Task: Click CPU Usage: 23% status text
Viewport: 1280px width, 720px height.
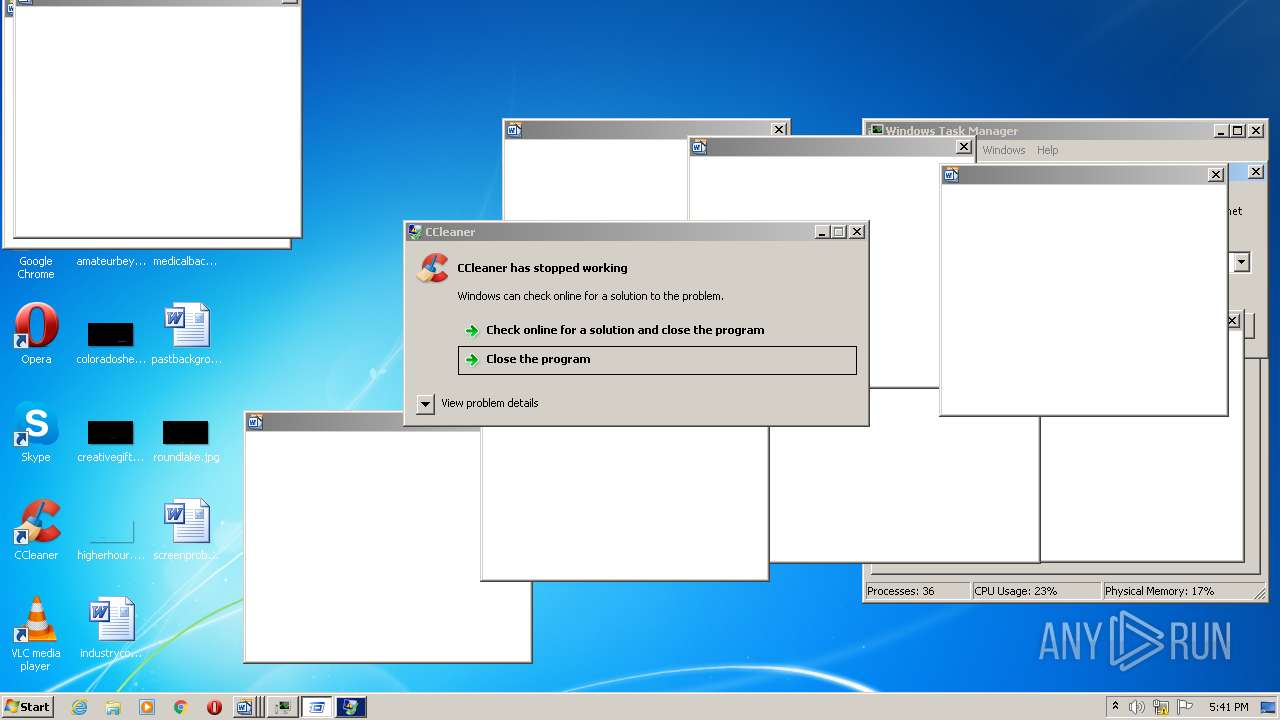Action: 1016,591
